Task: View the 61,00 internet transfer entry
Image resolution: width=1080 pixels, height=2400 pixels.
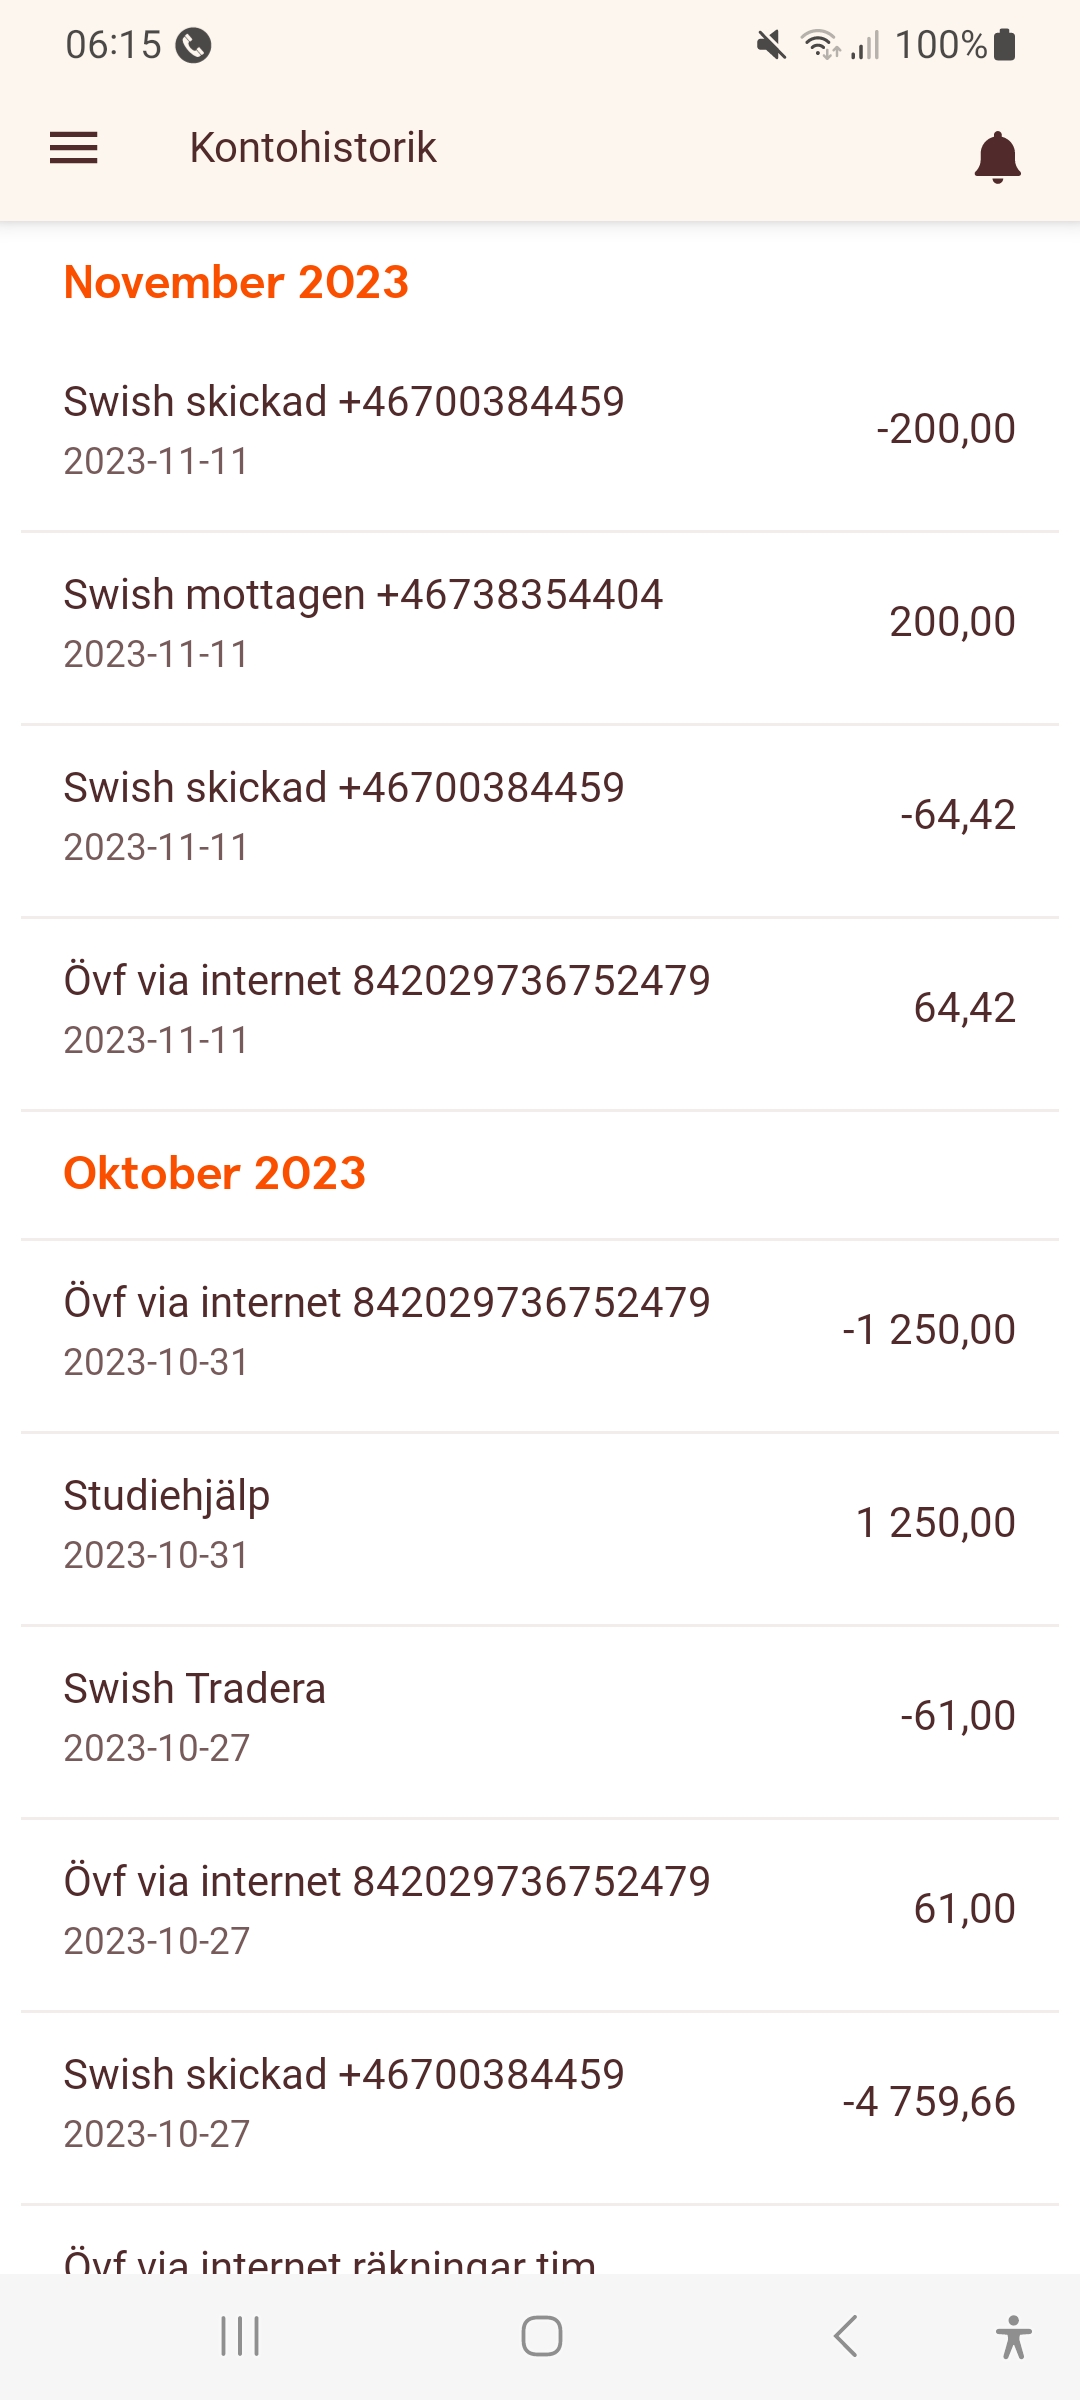Action: click(x=540, y=1910)
